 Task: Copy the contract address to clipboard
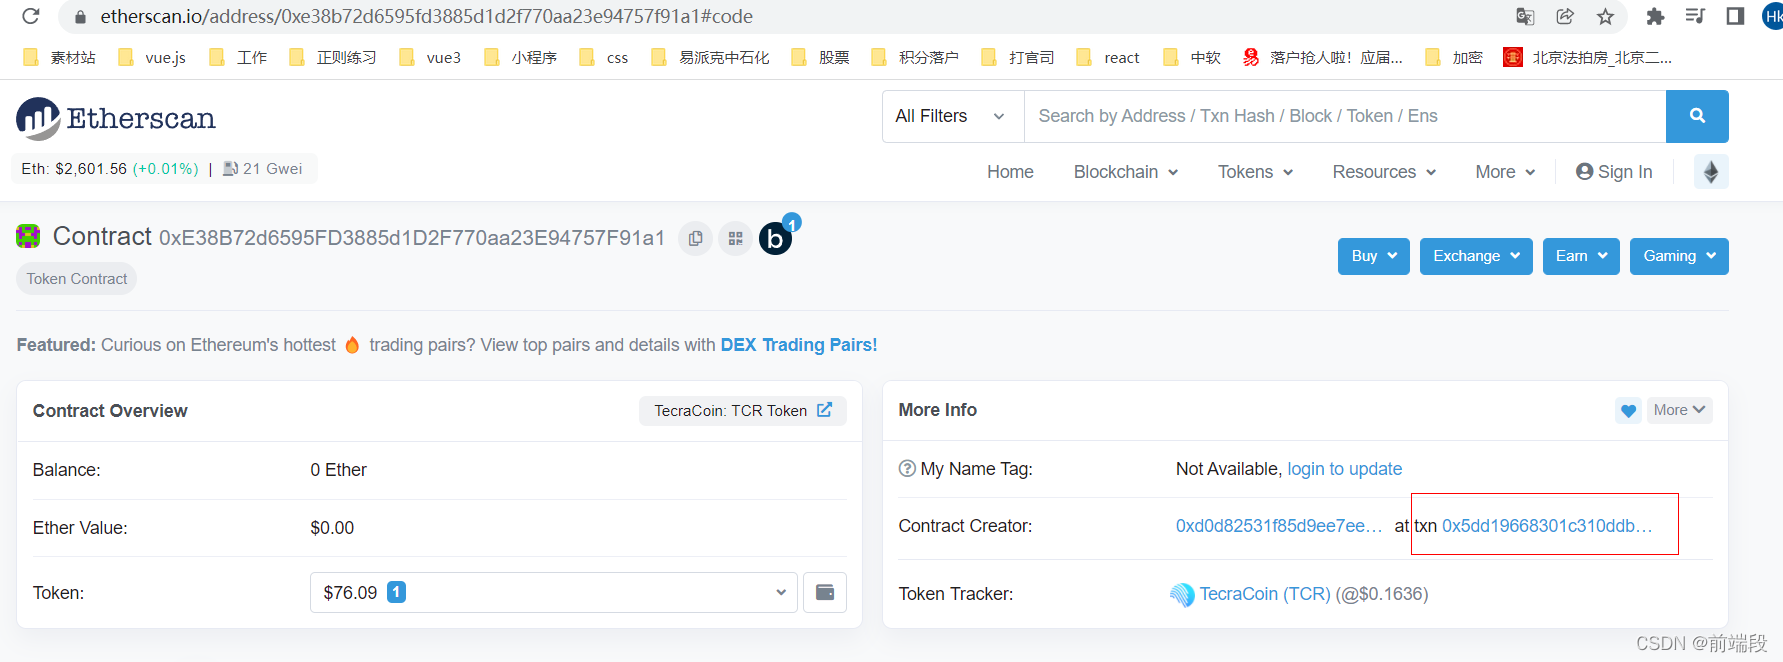tap(695, 238)
